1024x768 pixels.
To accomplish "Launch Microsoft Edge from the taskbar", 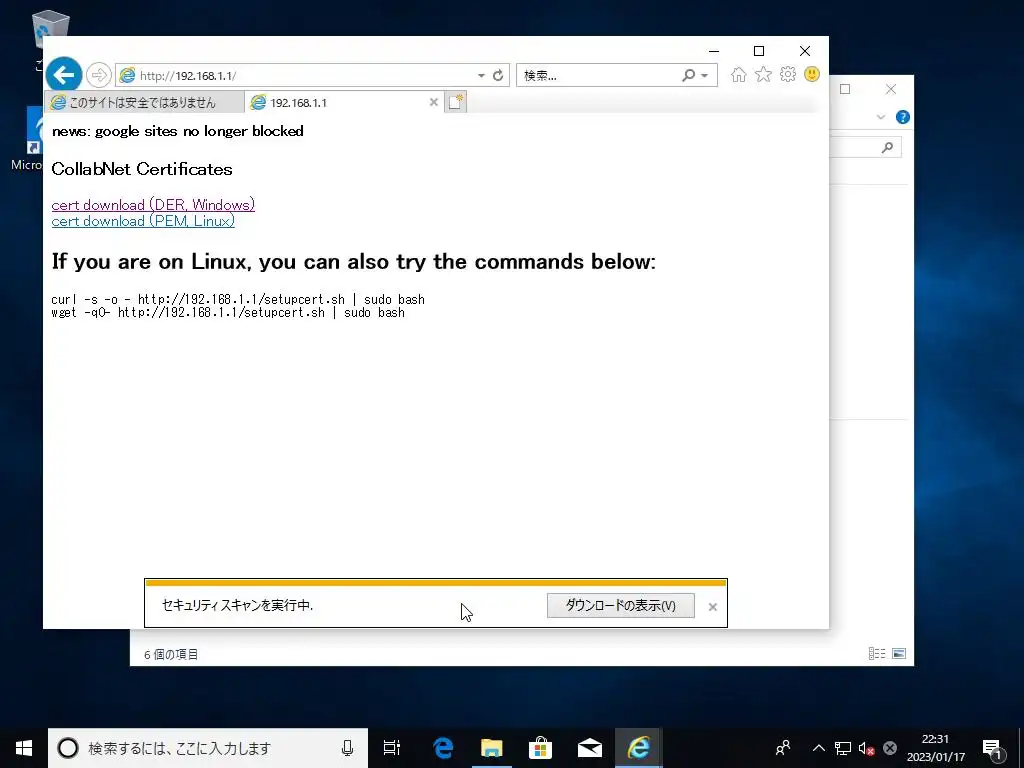I will [x=443, y=748].
